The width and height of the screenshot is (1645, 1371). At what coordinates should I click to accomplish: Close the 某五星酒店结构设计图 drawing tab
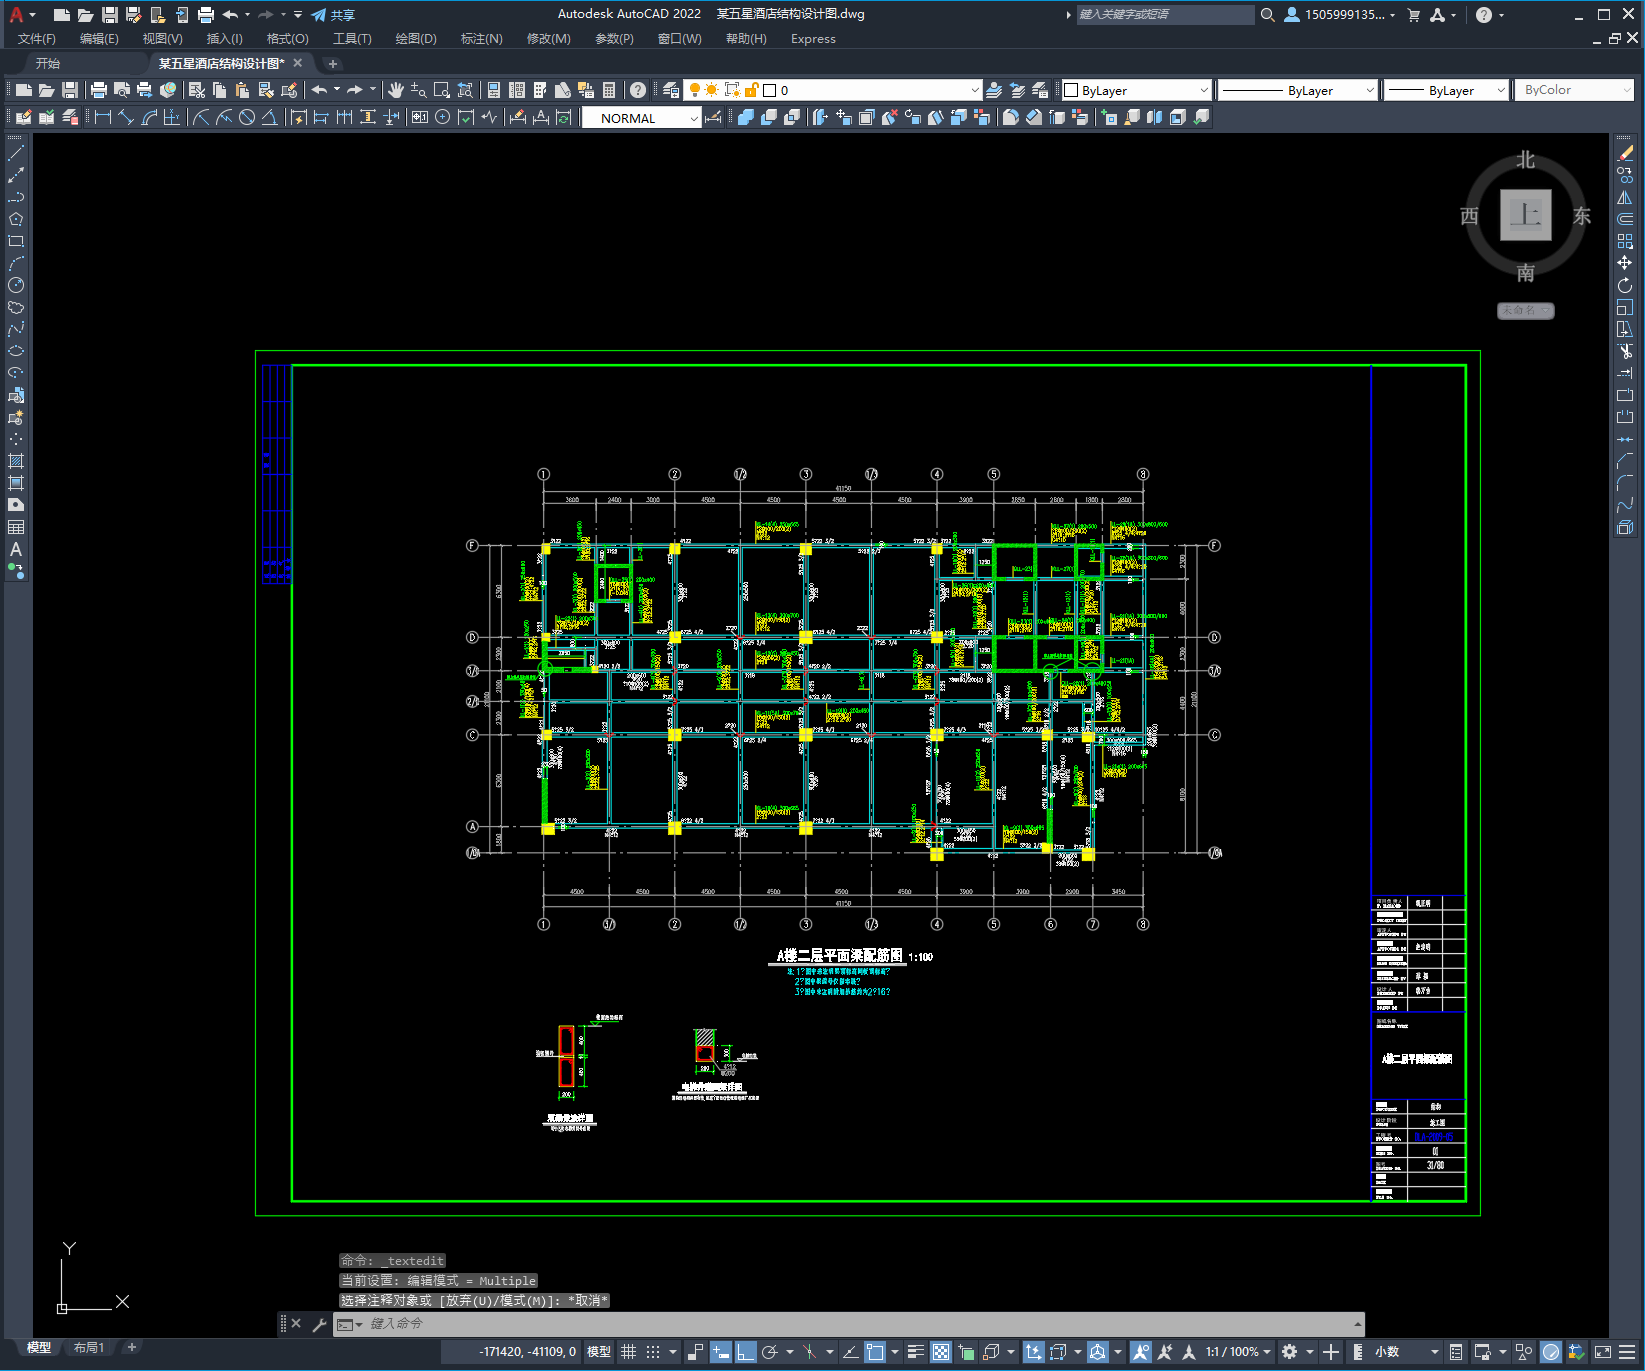[298, 63]
